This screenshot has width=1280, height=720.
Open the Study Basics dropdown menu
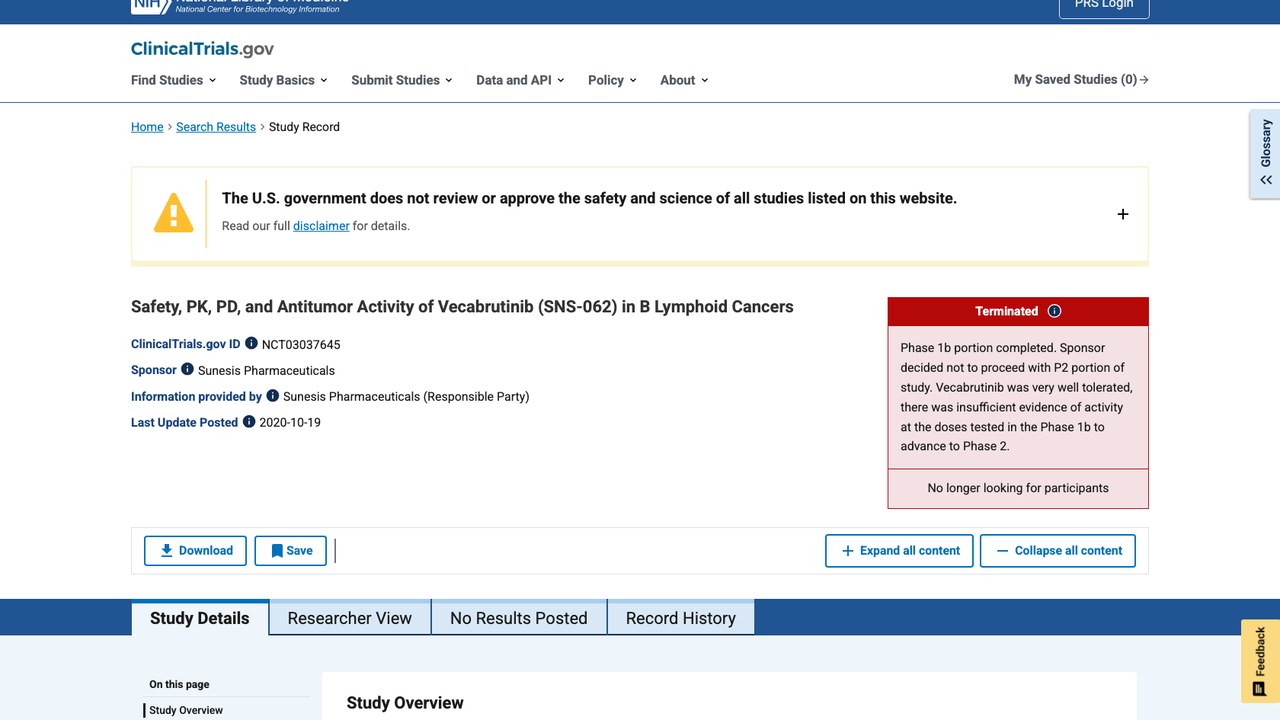coord(284,80)
